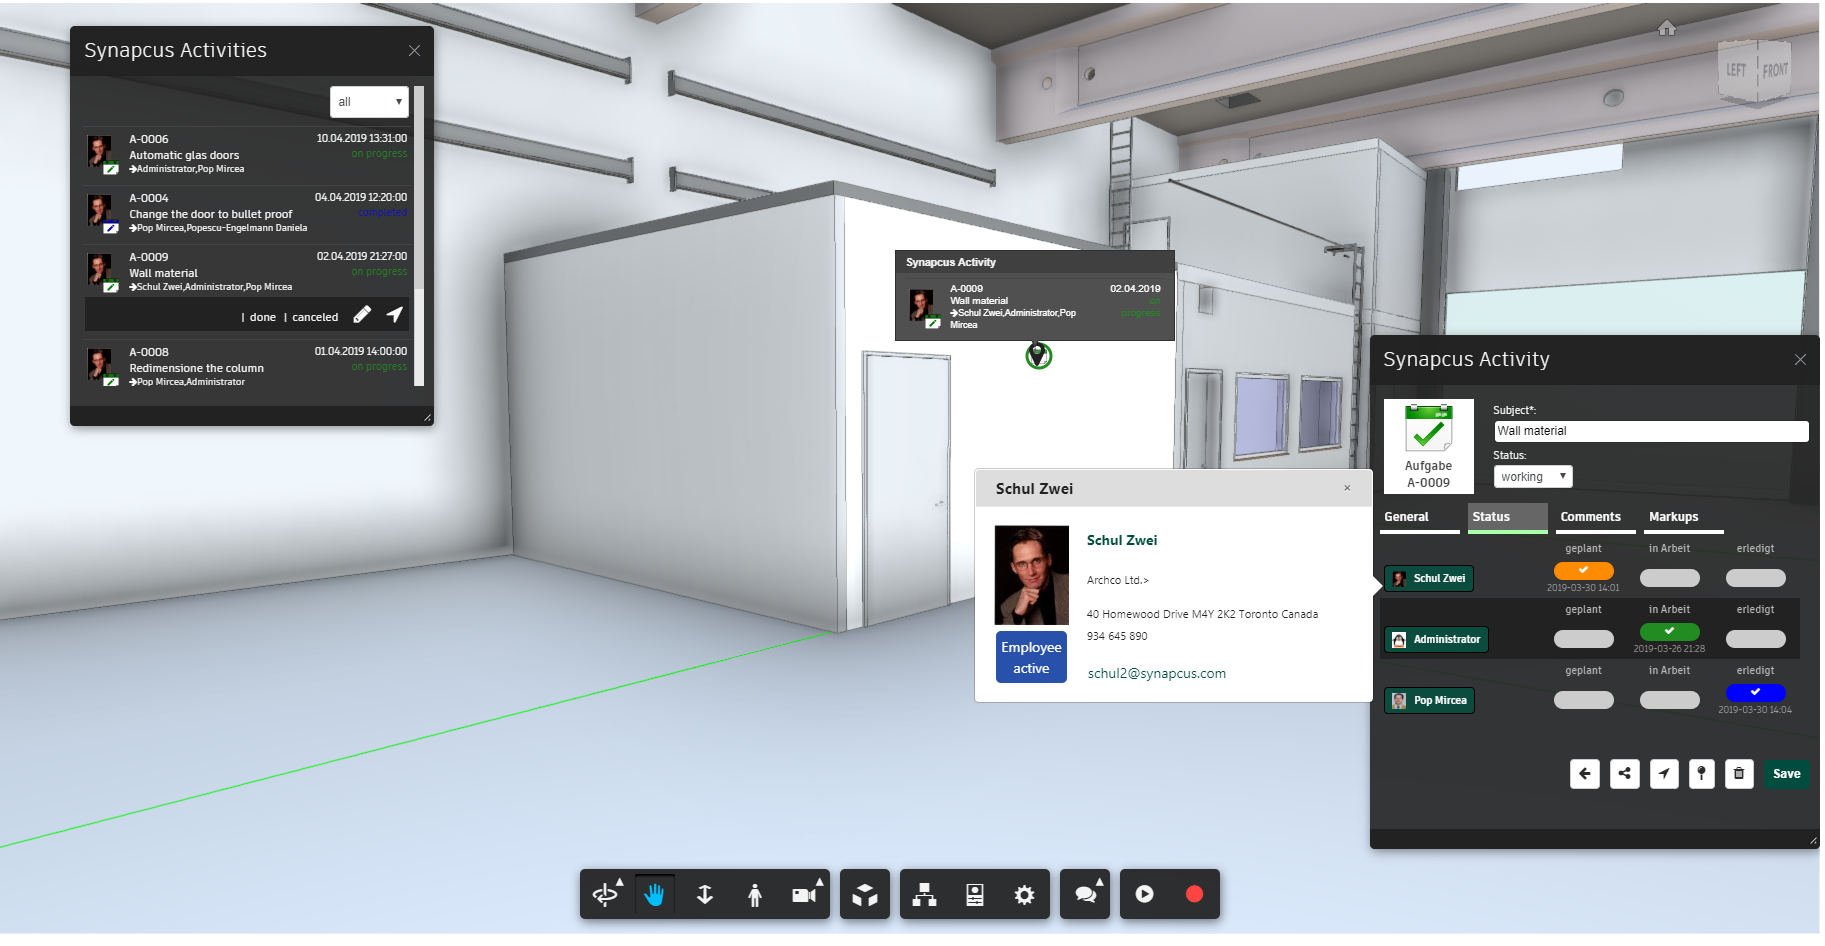This screenshot has height=946, width=1825.
Task: Mark activity A-0009 as canceled
Action: (315, 317)
